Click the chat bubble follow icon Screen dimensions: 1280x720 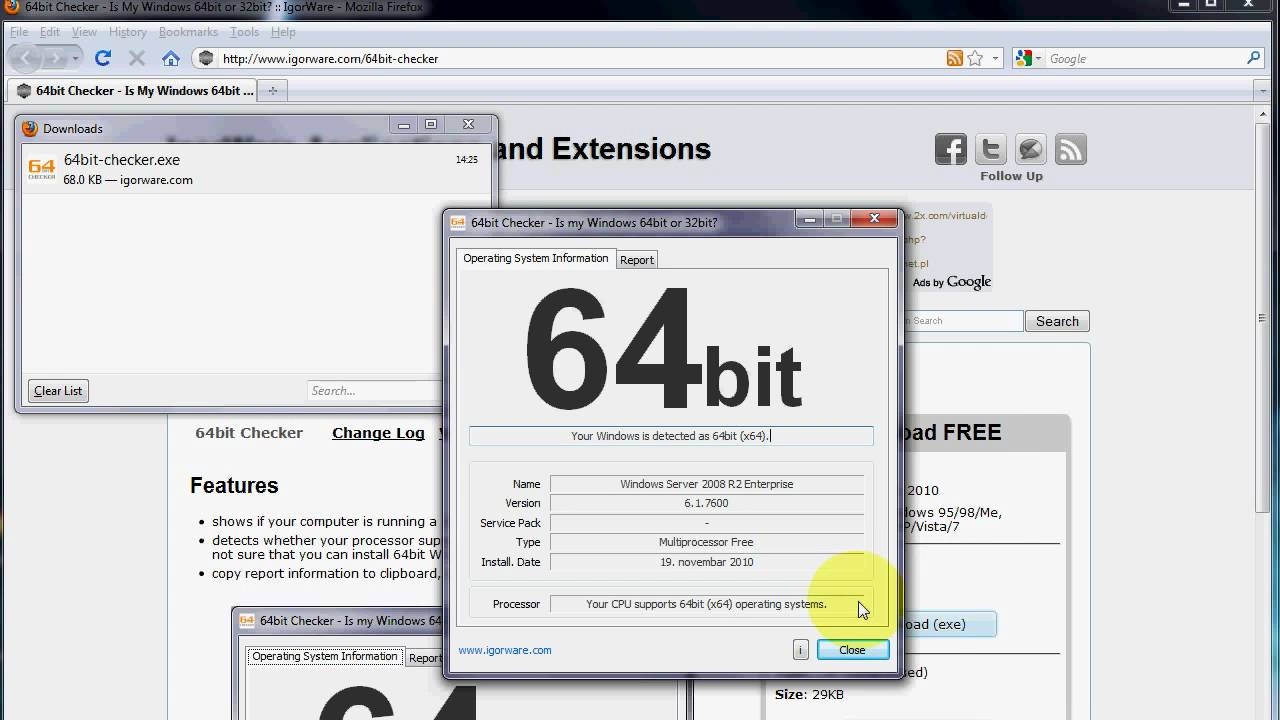1031,149
